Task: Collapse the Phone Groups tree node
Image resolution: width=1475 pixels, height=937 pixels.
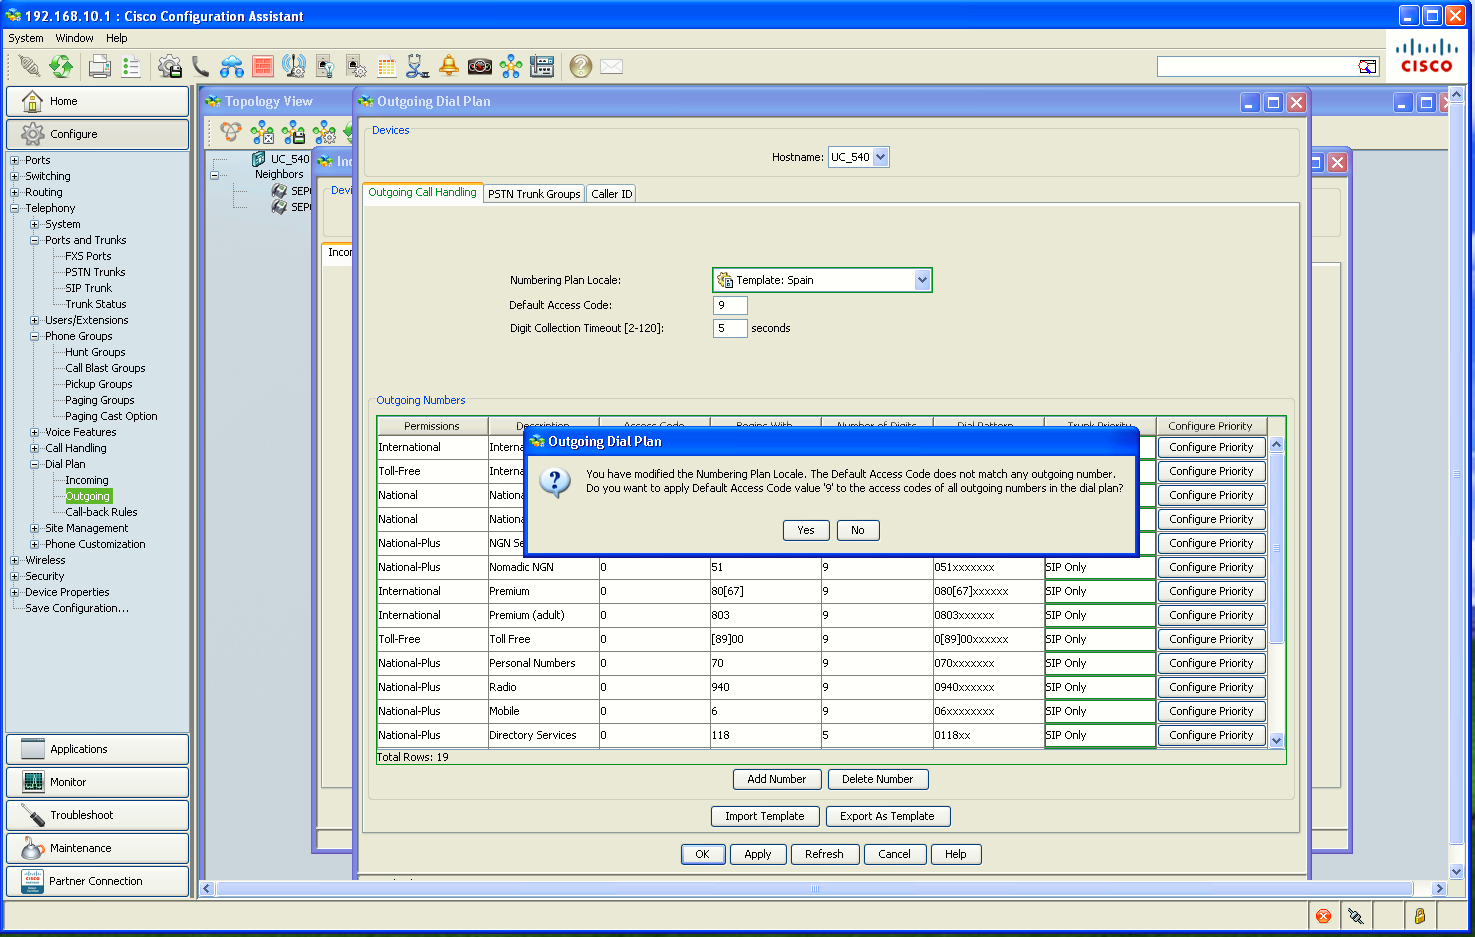Action: click(x=35, y=336)
